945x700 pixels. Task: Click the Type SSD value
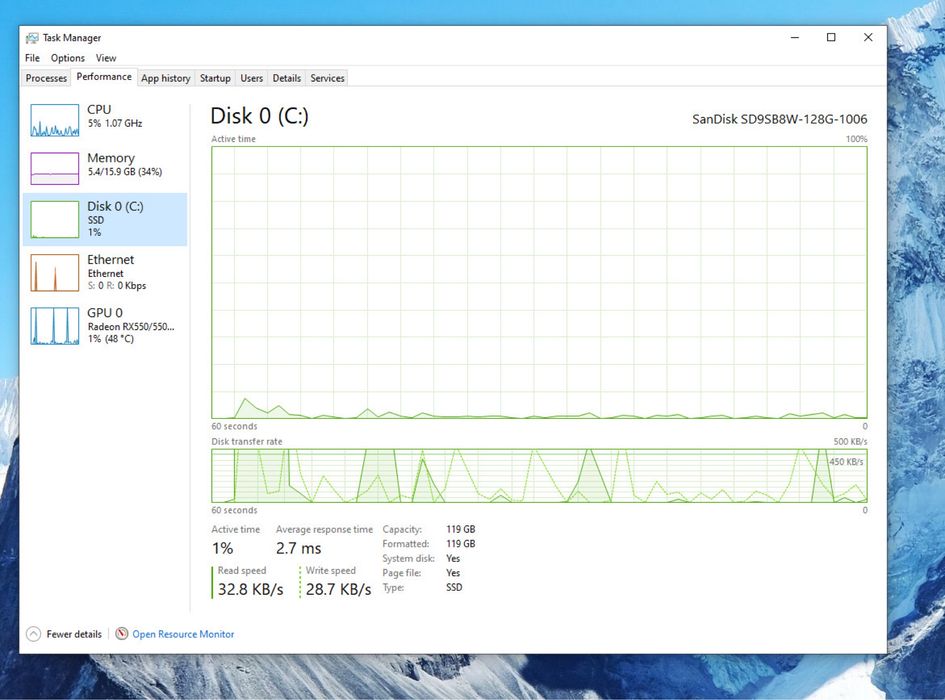454,587
